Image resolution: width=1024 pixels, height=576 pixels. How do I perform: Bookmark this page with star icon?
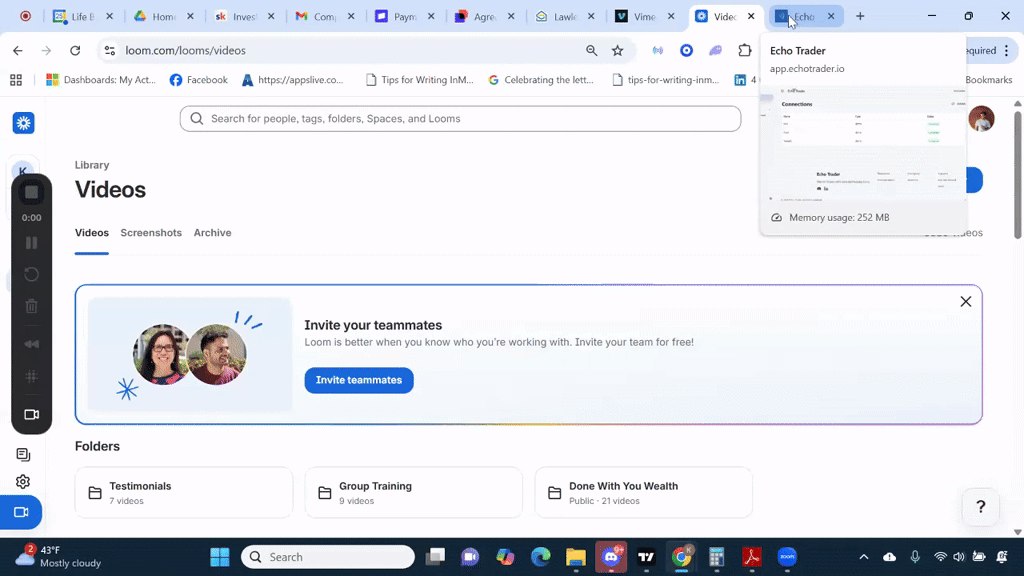(617, 50)
